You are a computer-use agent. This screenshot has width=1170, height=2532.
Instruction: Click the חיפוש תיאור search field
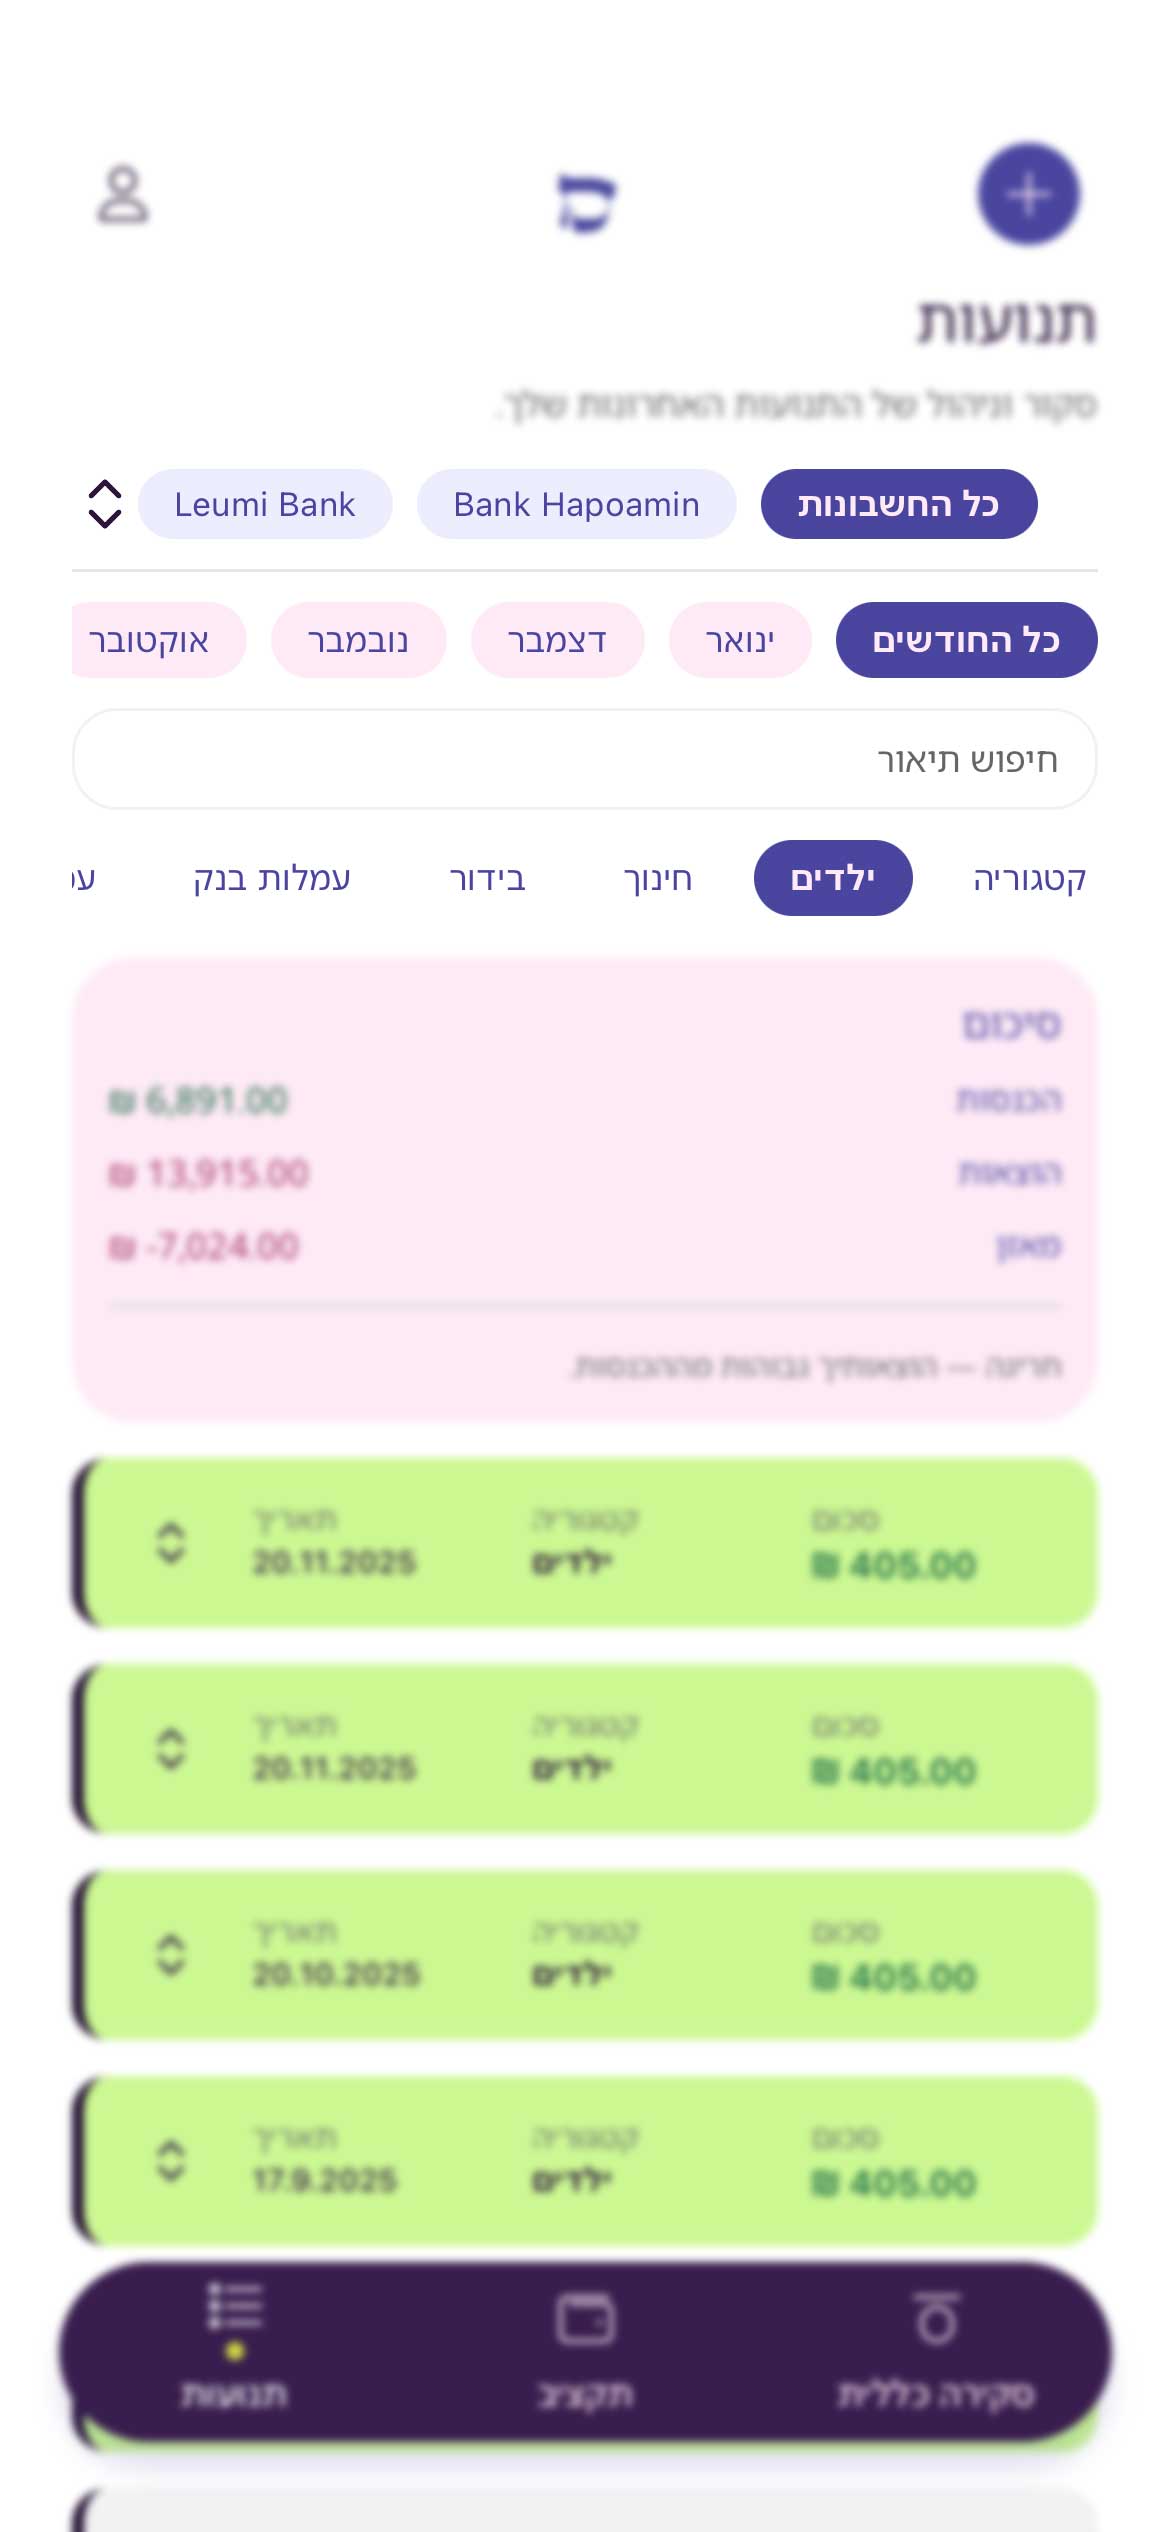pos(584,760)
